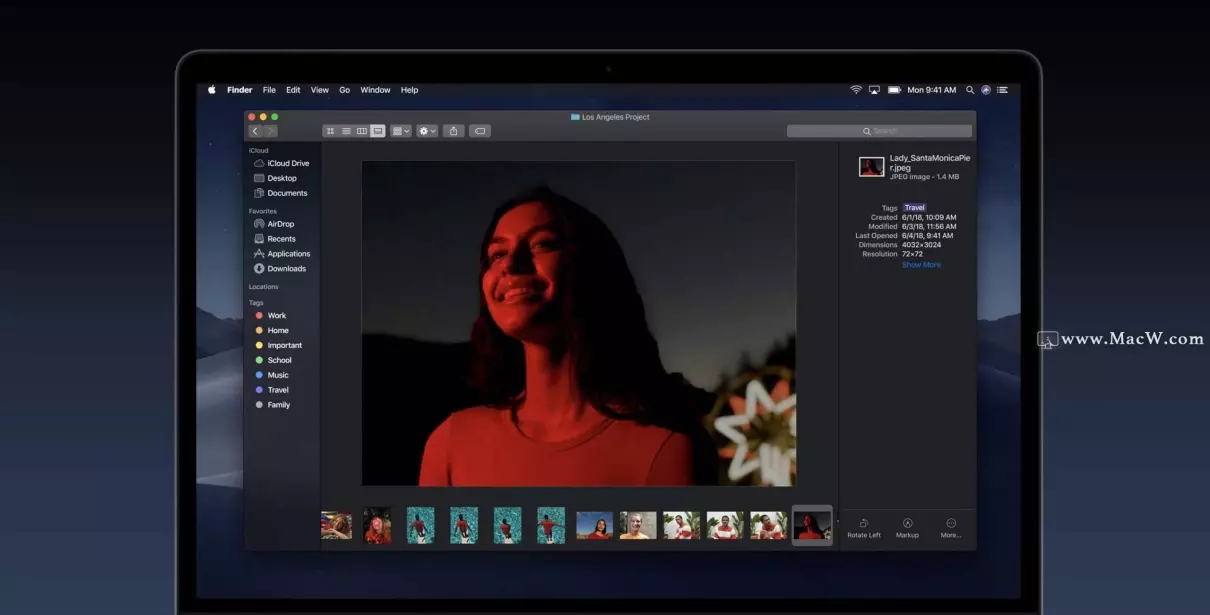Viewport: 1210px width, 615px height.
Task: Select the Family tag in sidebar
Action: pyautogui.click(x=273, y=405)
